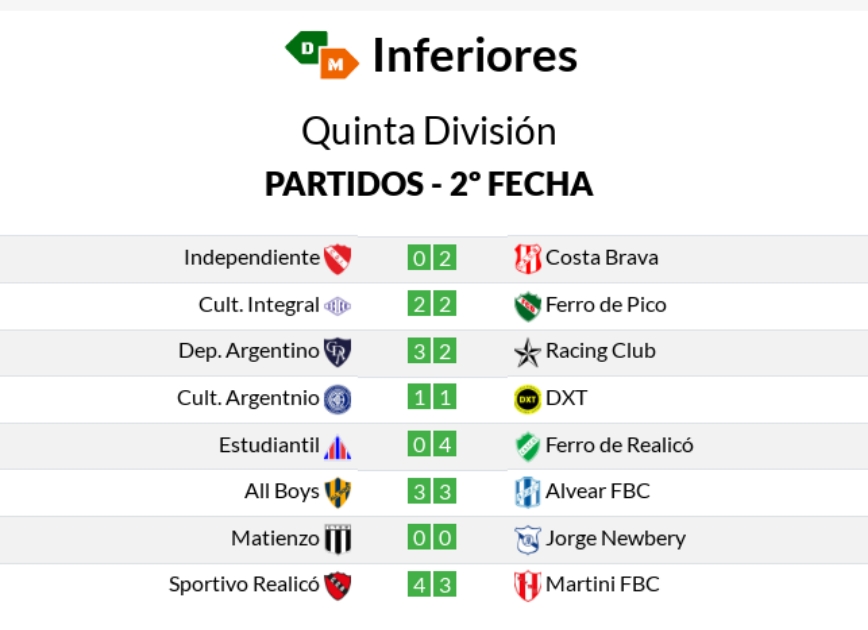The height and width of the screenshot is (630, 868).
Task: Select the Ferro de Pico crest
Action: pyautogui.click(x=527, y=305)
